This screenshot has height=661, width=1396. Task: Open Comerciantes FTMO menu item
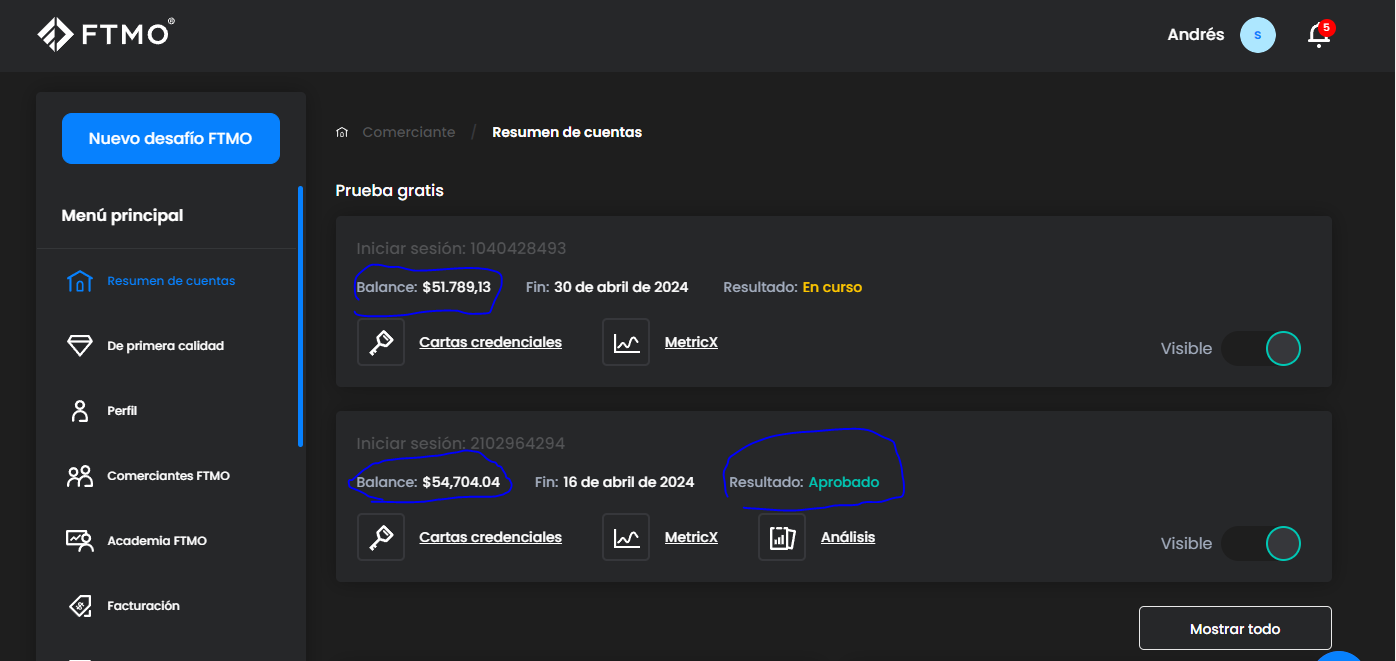pyautogui.click(x=168, y=476)
